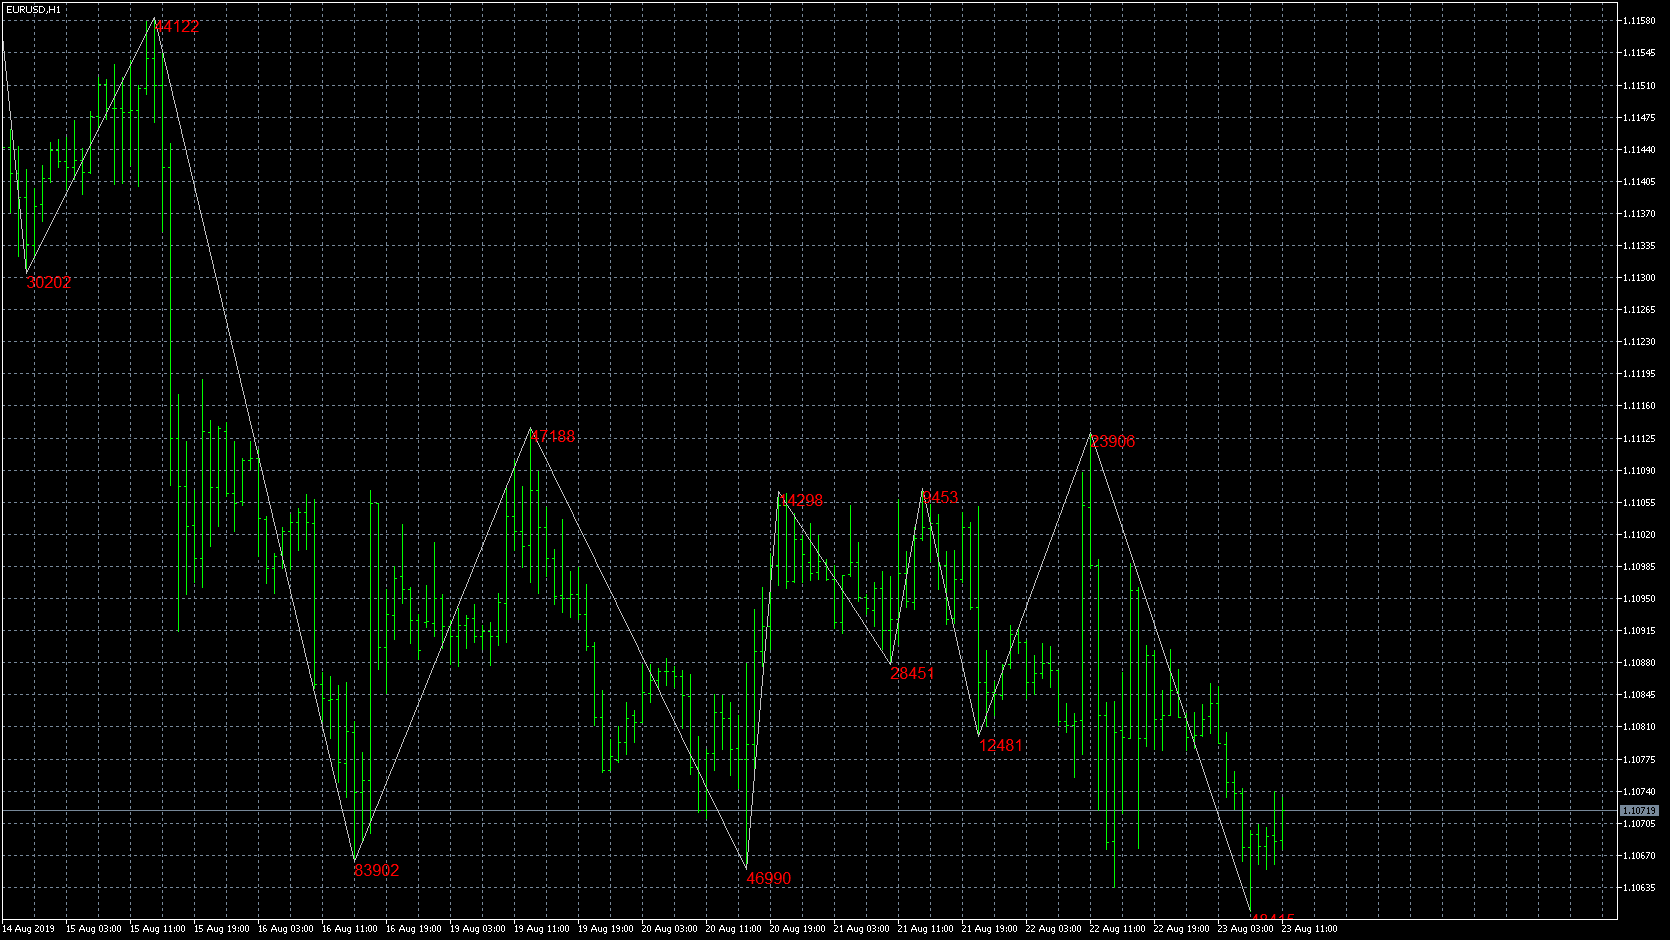1670x940 pixels.
Task: Click the 1.11510 price axis label
Action: click(x=1639, y=86)
